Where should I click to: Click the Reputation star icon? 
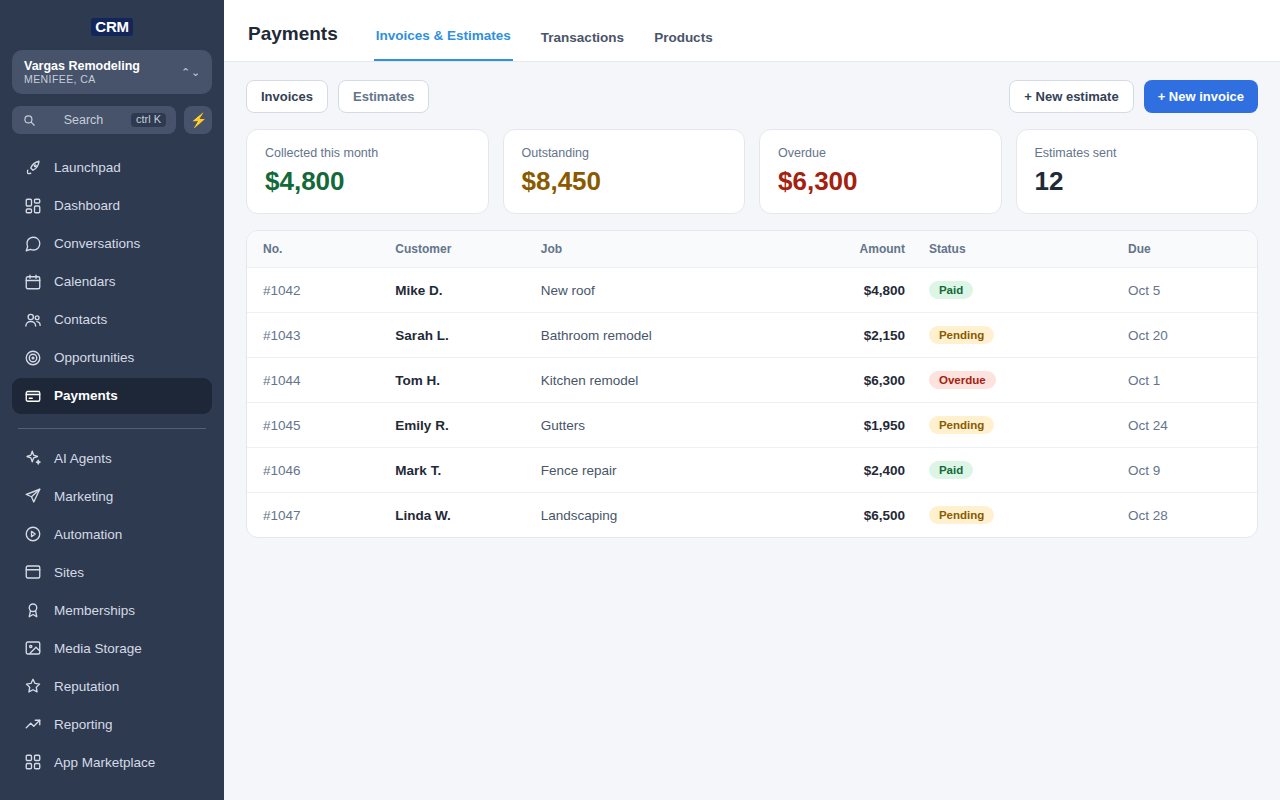(33, 687)
